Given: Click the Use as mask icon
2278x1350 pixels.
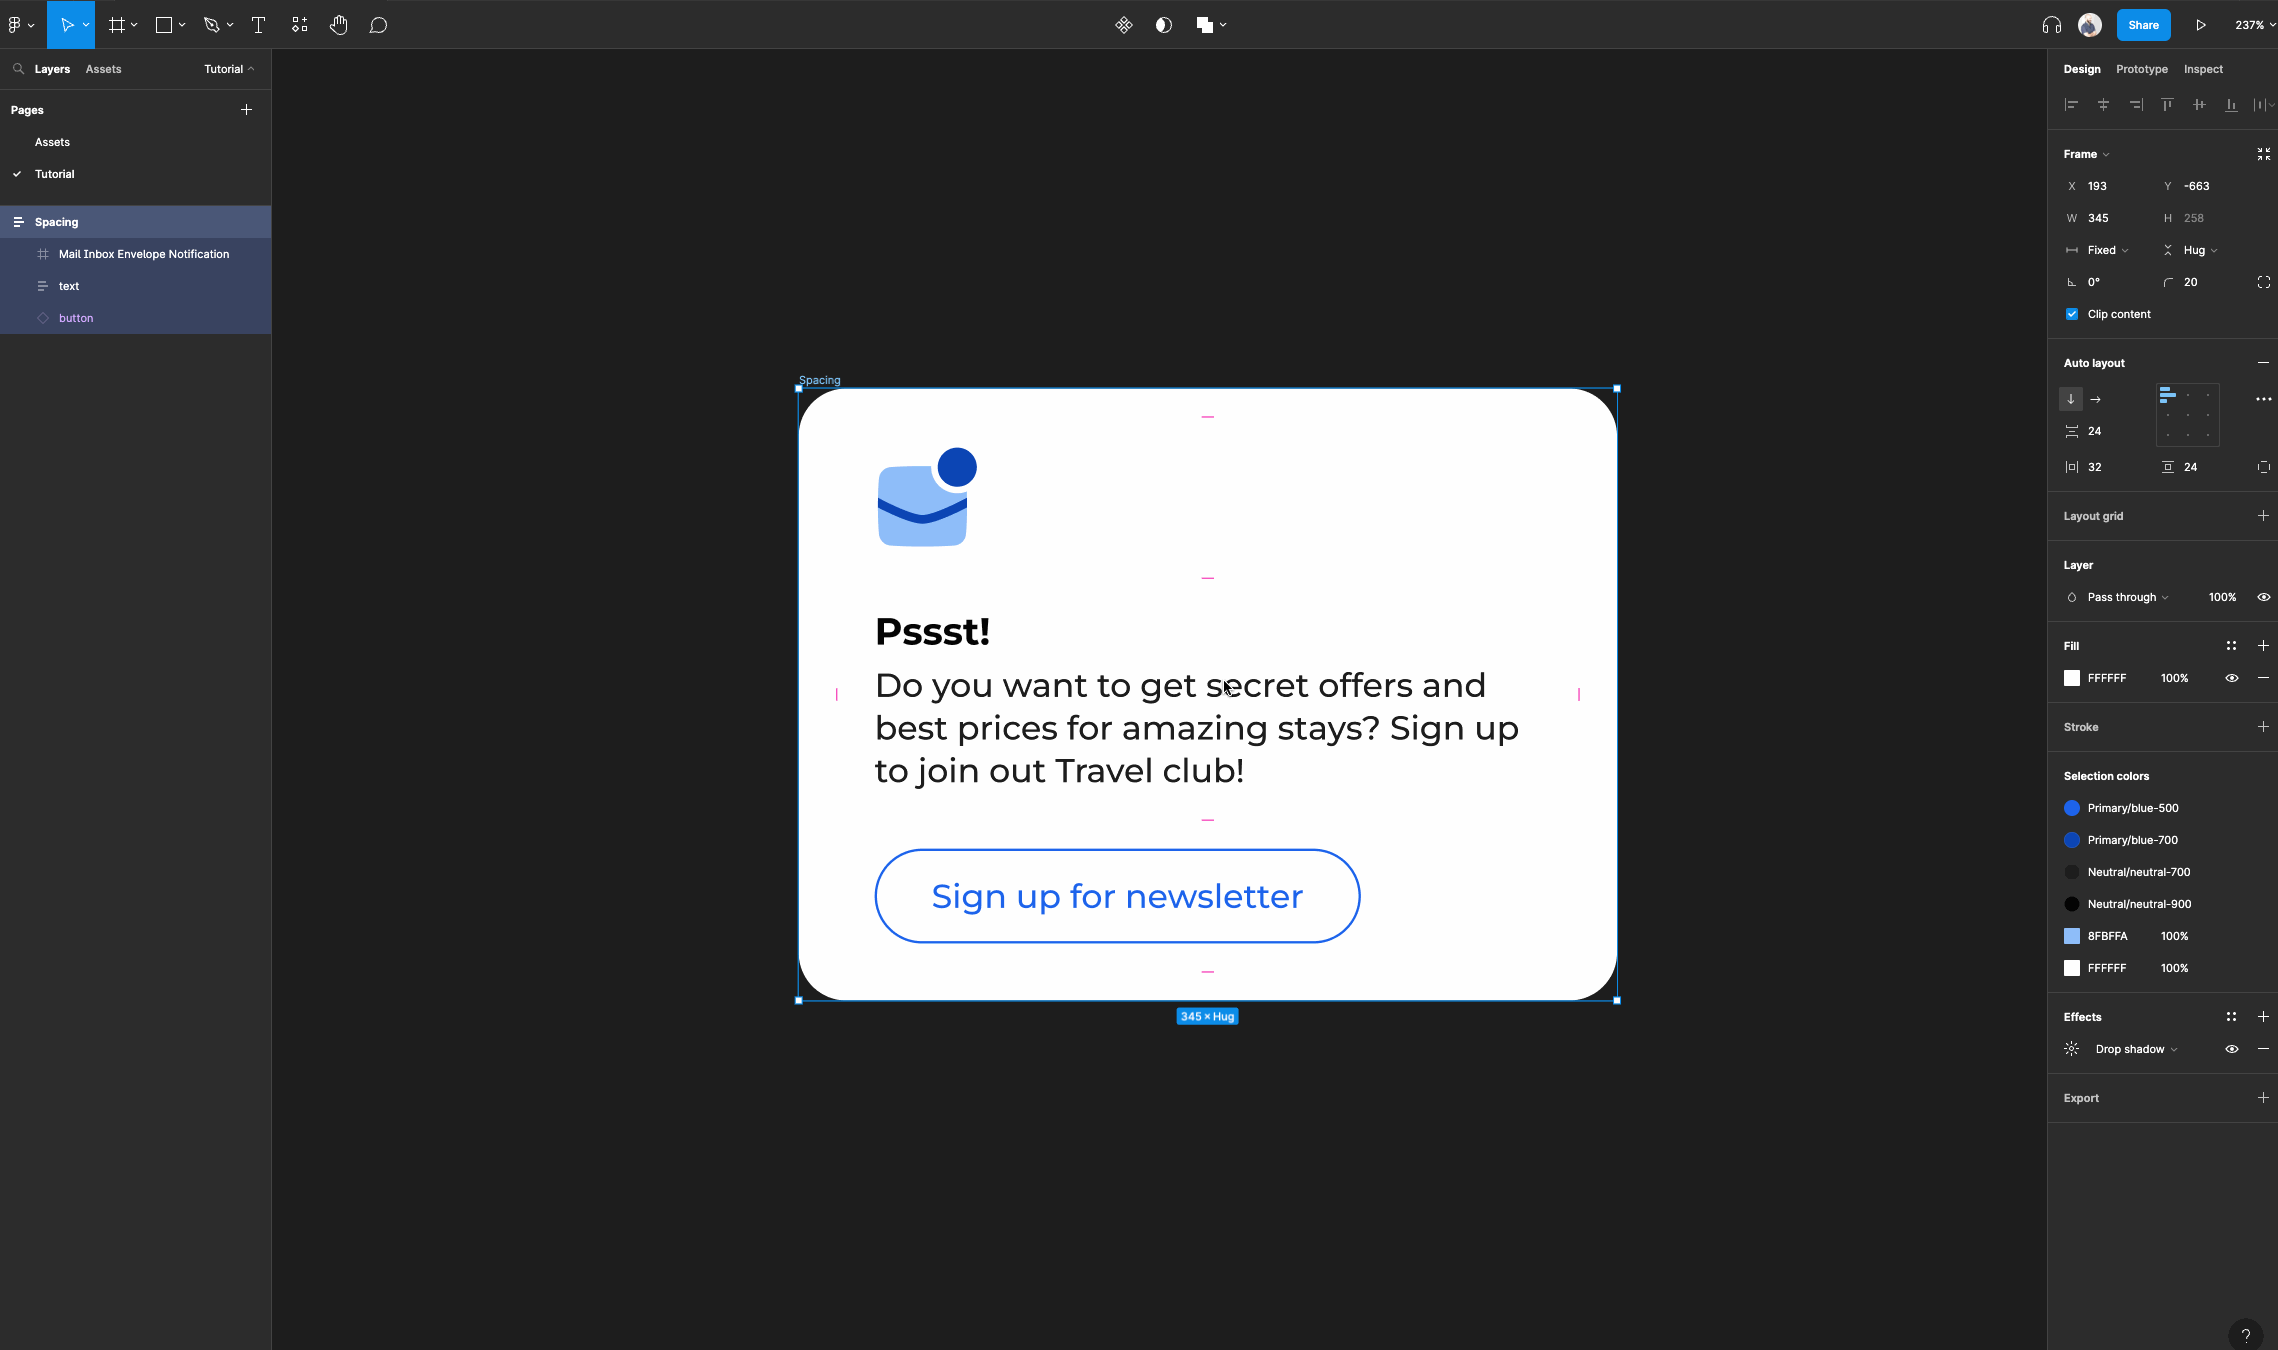Looking at the screenshot, I should (1163, 25).
